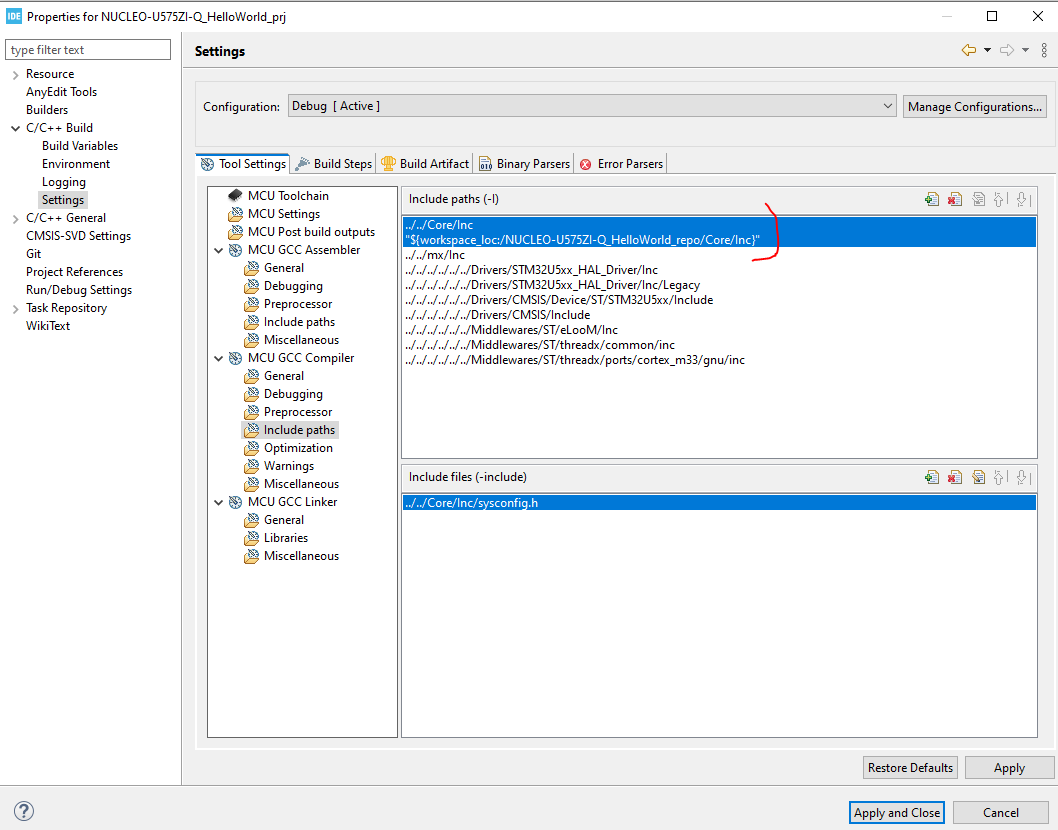Delete the selected include path (red X icon)
Screen dimensions: 1058x830
click(x=954, y=199)
